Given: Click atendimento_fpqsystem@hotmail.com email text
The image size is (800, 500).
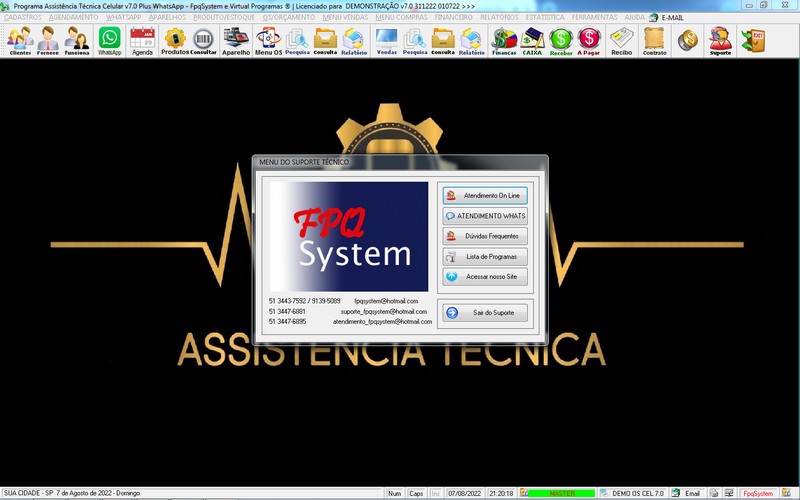Looking at the screenshot, I should (382, 321).
